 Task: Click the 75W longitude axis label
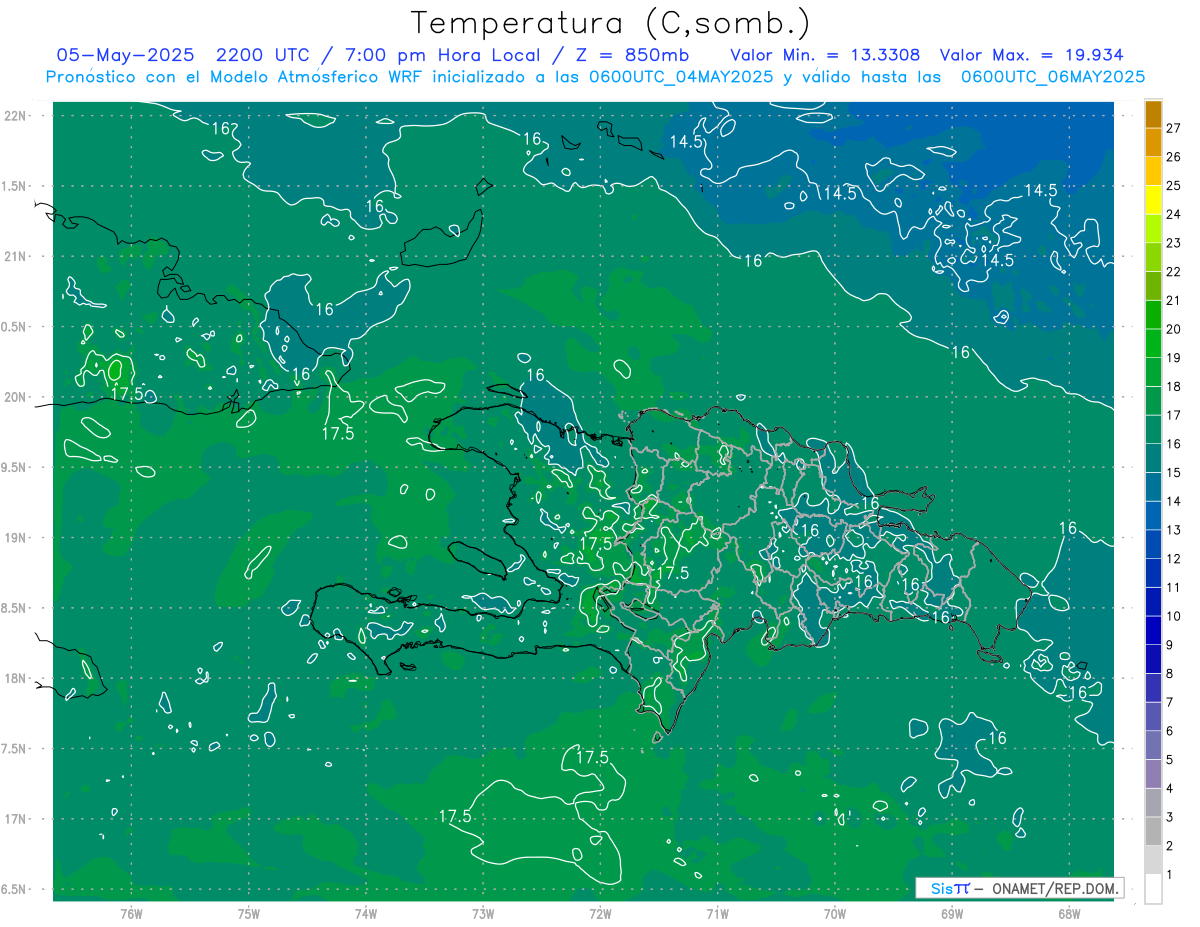coord(248,913)
